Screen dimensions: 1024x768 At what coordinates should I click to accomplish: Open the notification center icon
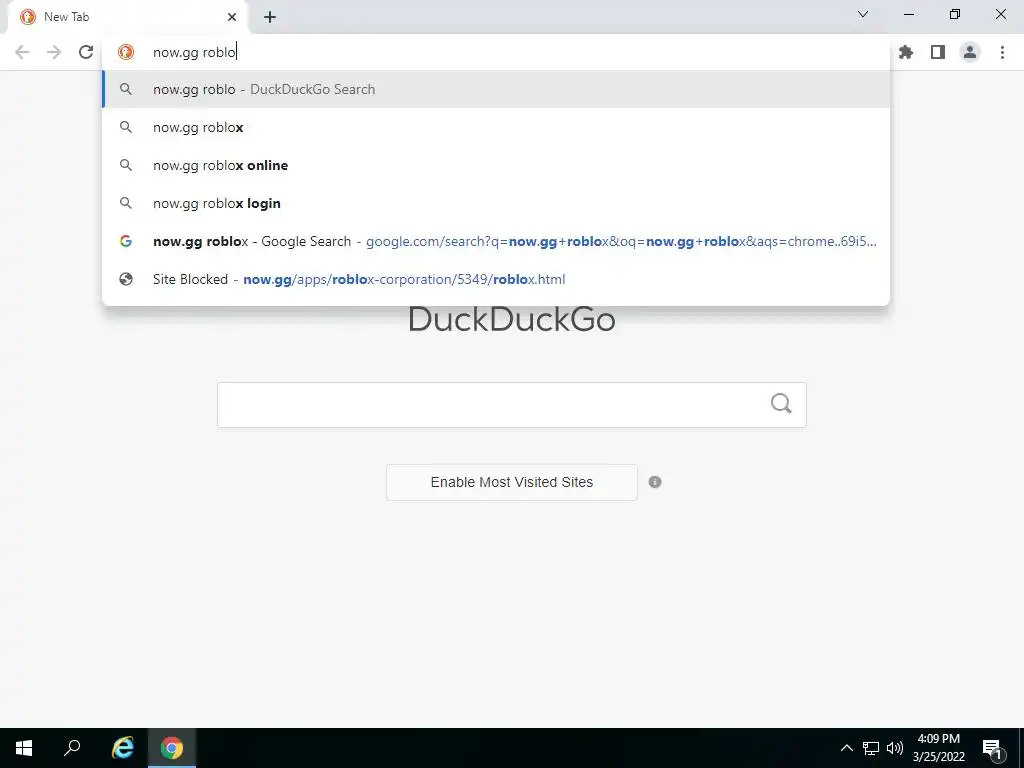point(991,748)
